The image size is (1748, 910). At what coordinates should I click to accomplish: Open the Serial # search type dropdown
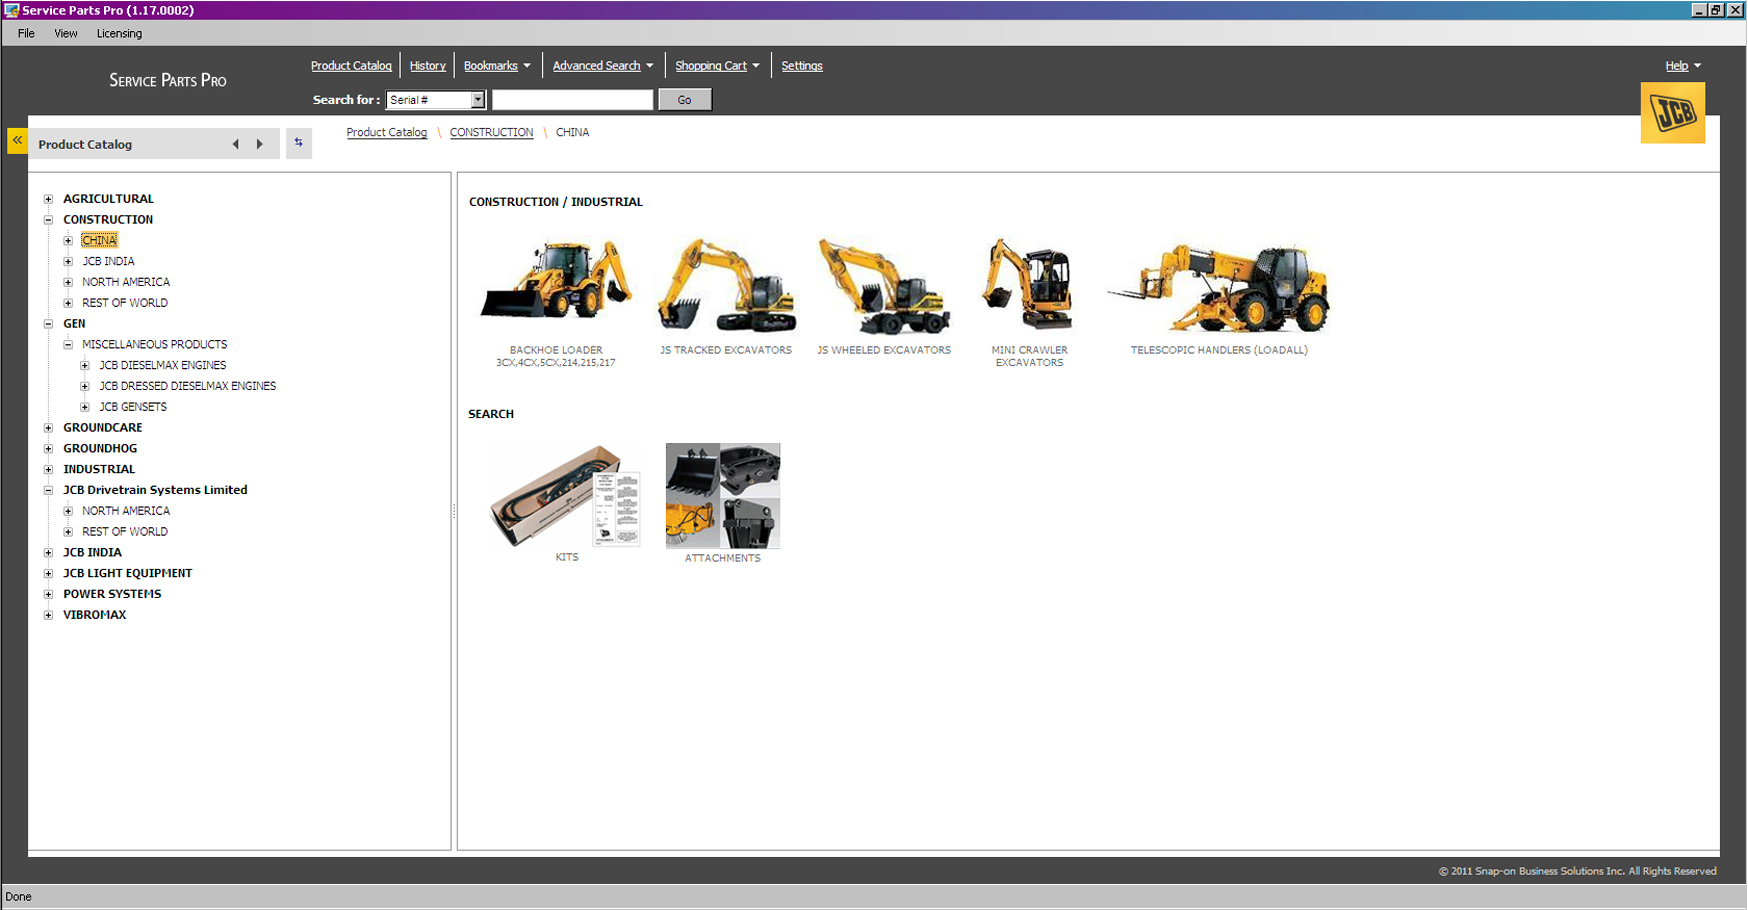(x=477, y=100)
